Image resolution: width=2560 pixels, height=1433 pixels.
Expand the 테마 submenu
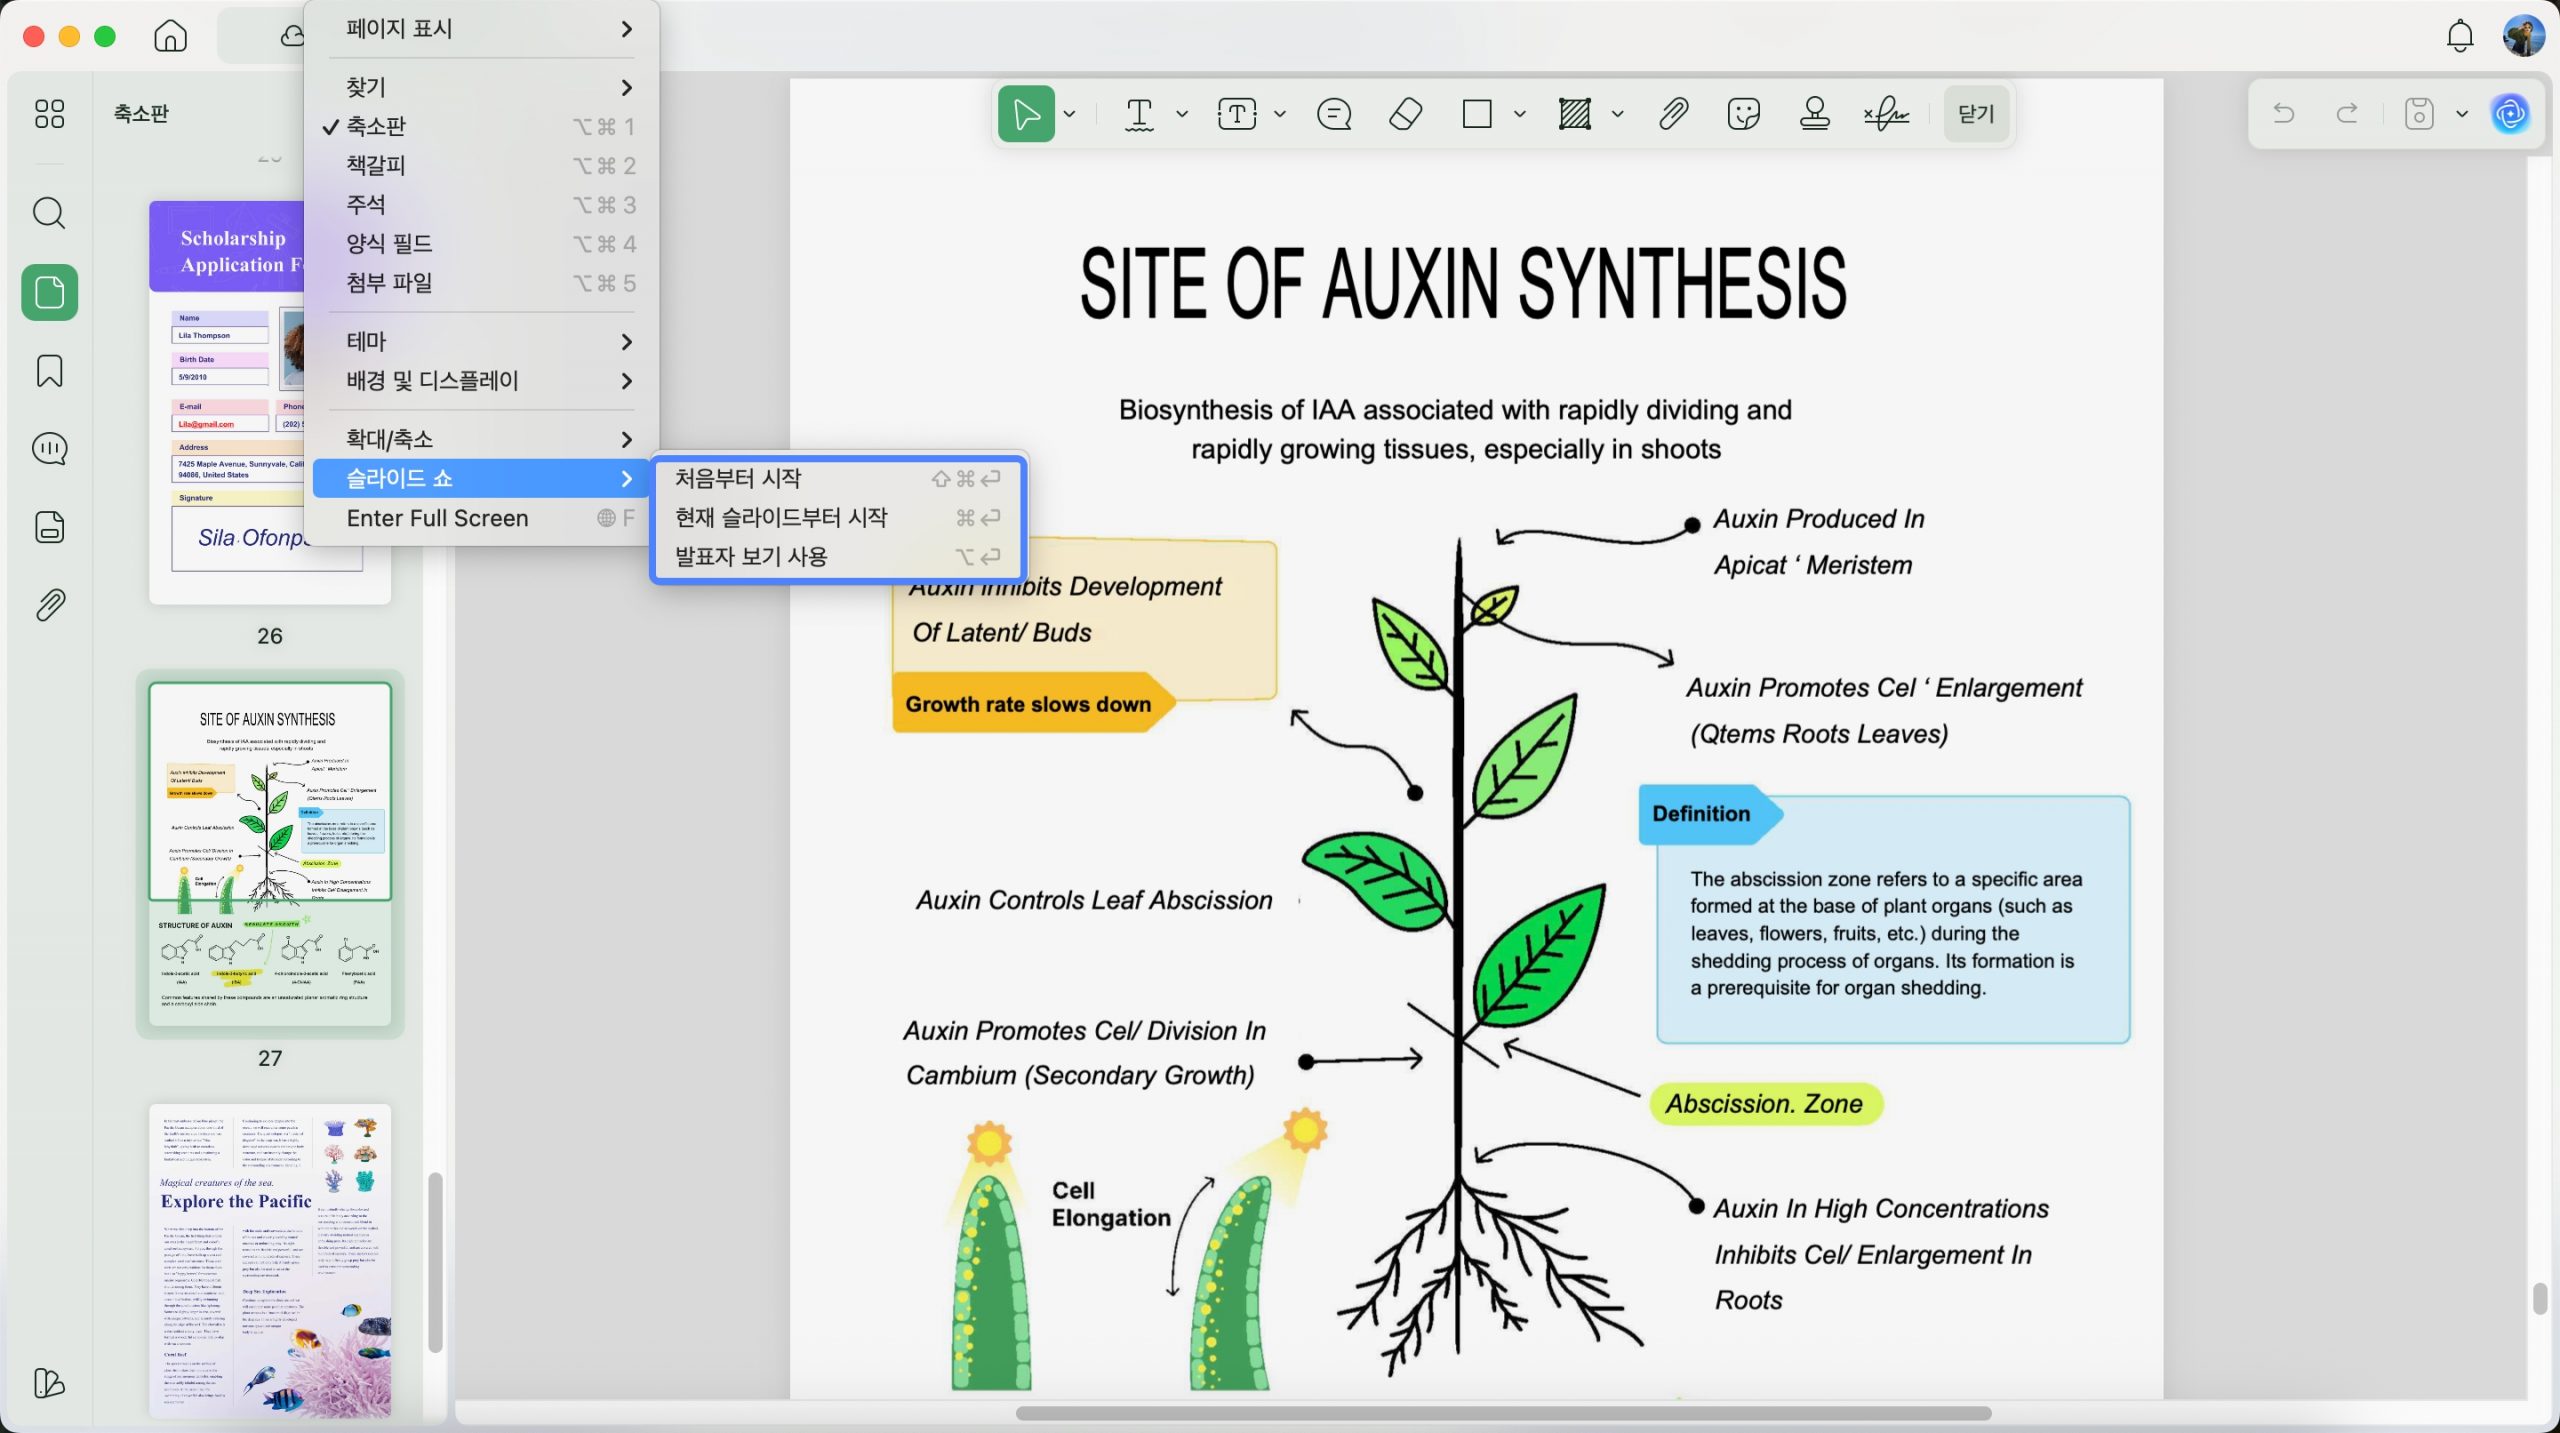(483, 341)
